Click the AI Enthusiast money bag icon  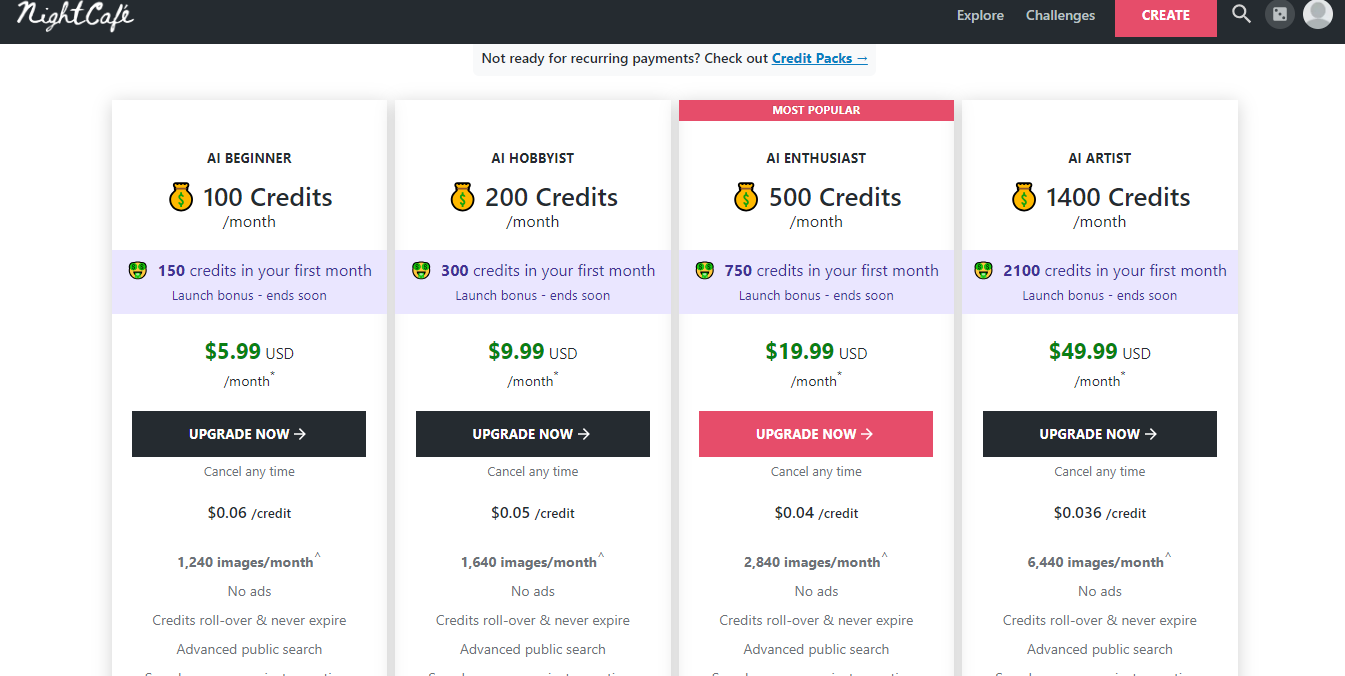pyautogui.click(x=747, y=197)
